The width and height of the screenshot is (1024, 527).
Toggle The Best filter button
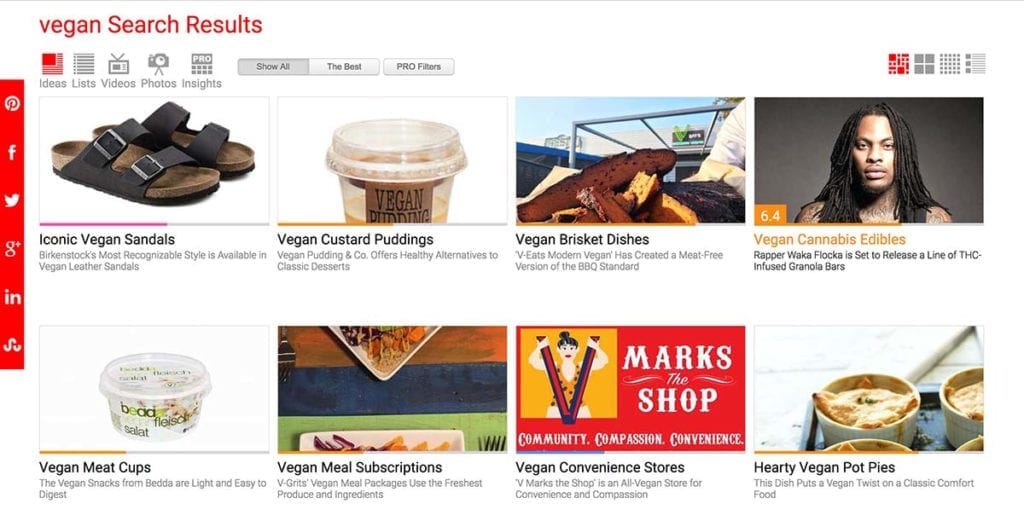click(x=344, y=67)
